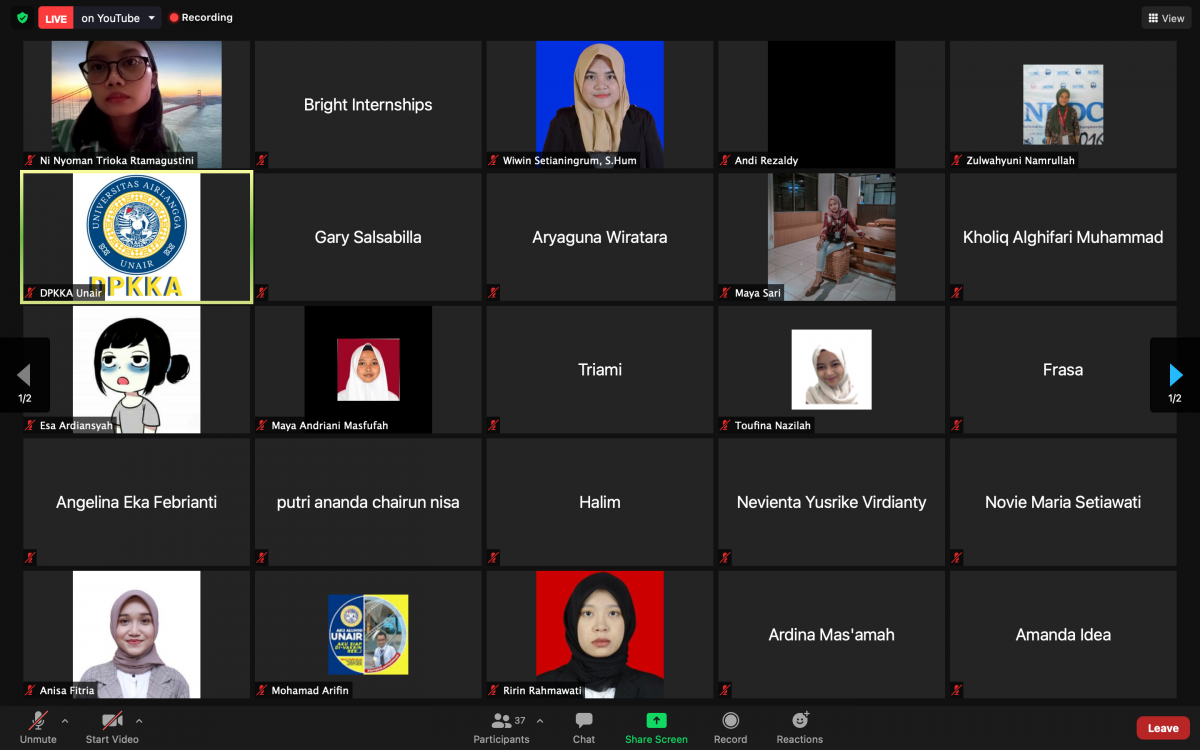The image size is (1200, 750).
Task: Select the Bright Internships participant tile
Action: point(368,104)
